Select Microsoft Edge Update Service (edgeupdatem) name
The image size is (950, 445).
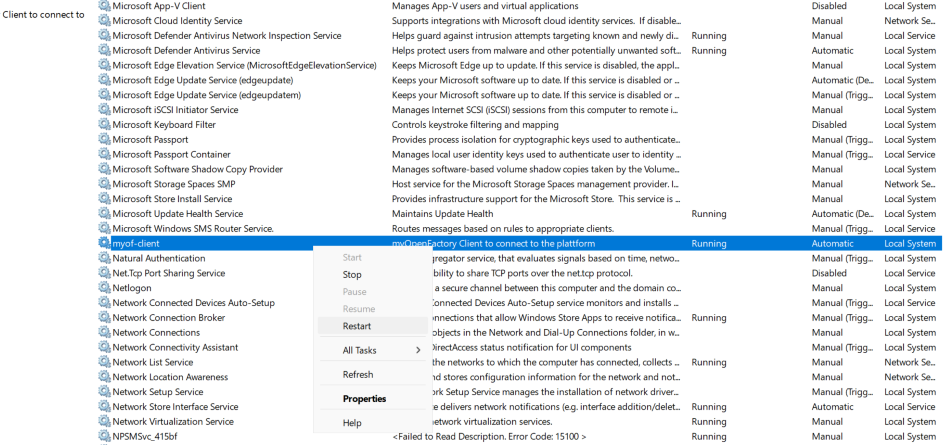[x=207, y=95]
